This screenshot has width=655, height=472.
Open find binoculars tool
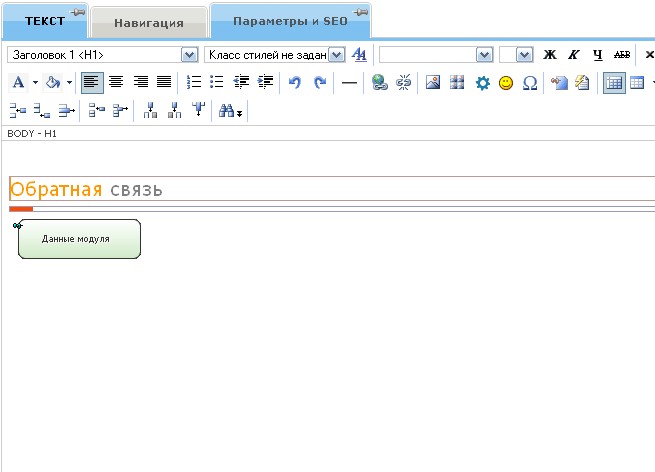[x=228, y=111]
